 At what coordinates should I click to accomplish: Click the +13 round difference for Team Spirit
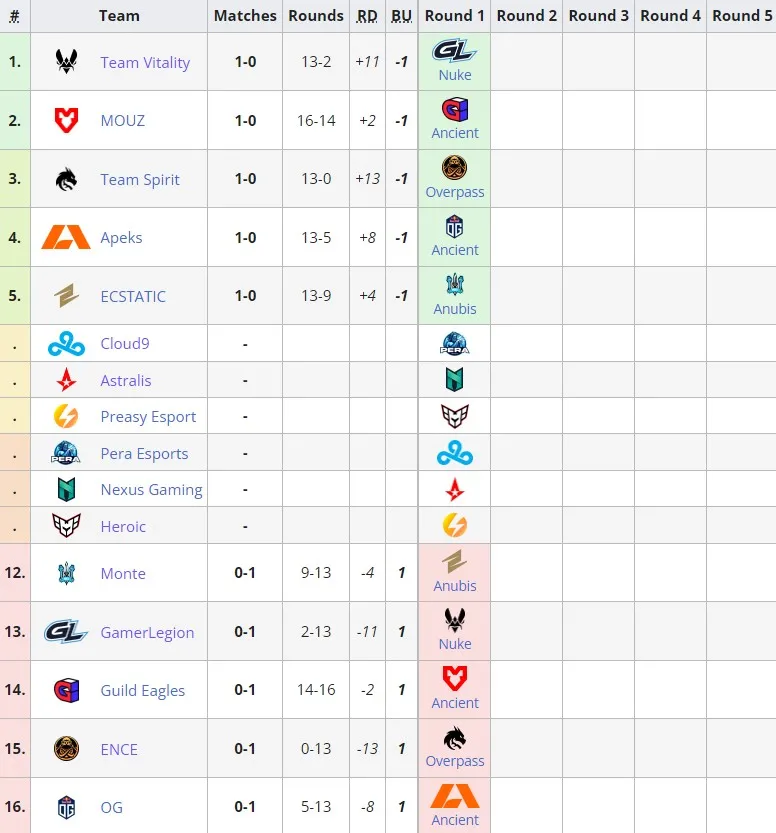tap(368, 178)
